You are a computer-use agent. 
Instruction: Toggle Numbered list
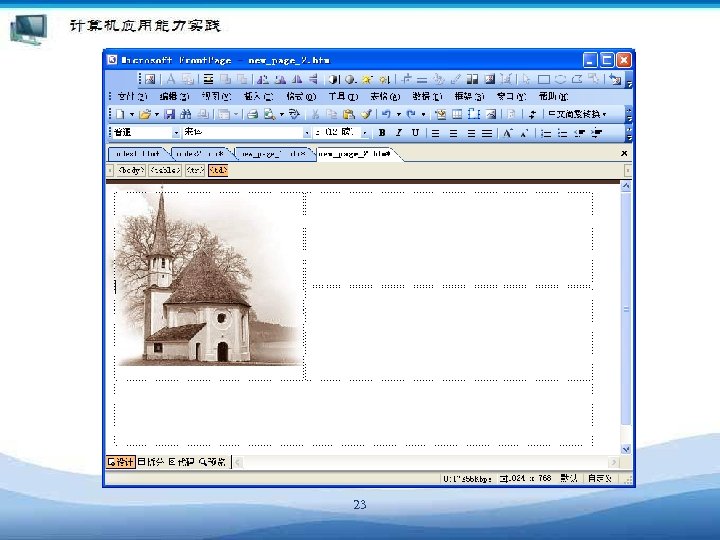pos(546,133)
